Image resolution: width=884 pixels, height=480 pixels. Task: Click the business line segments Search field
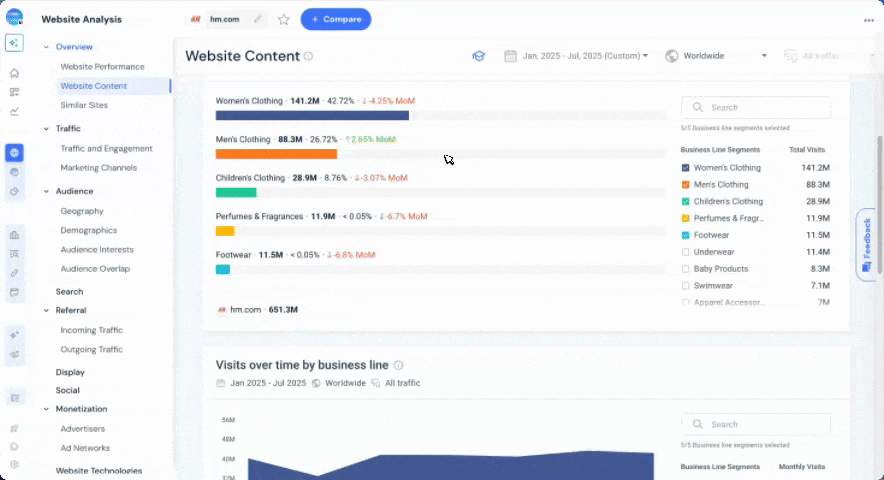click(x=755, y=107)
